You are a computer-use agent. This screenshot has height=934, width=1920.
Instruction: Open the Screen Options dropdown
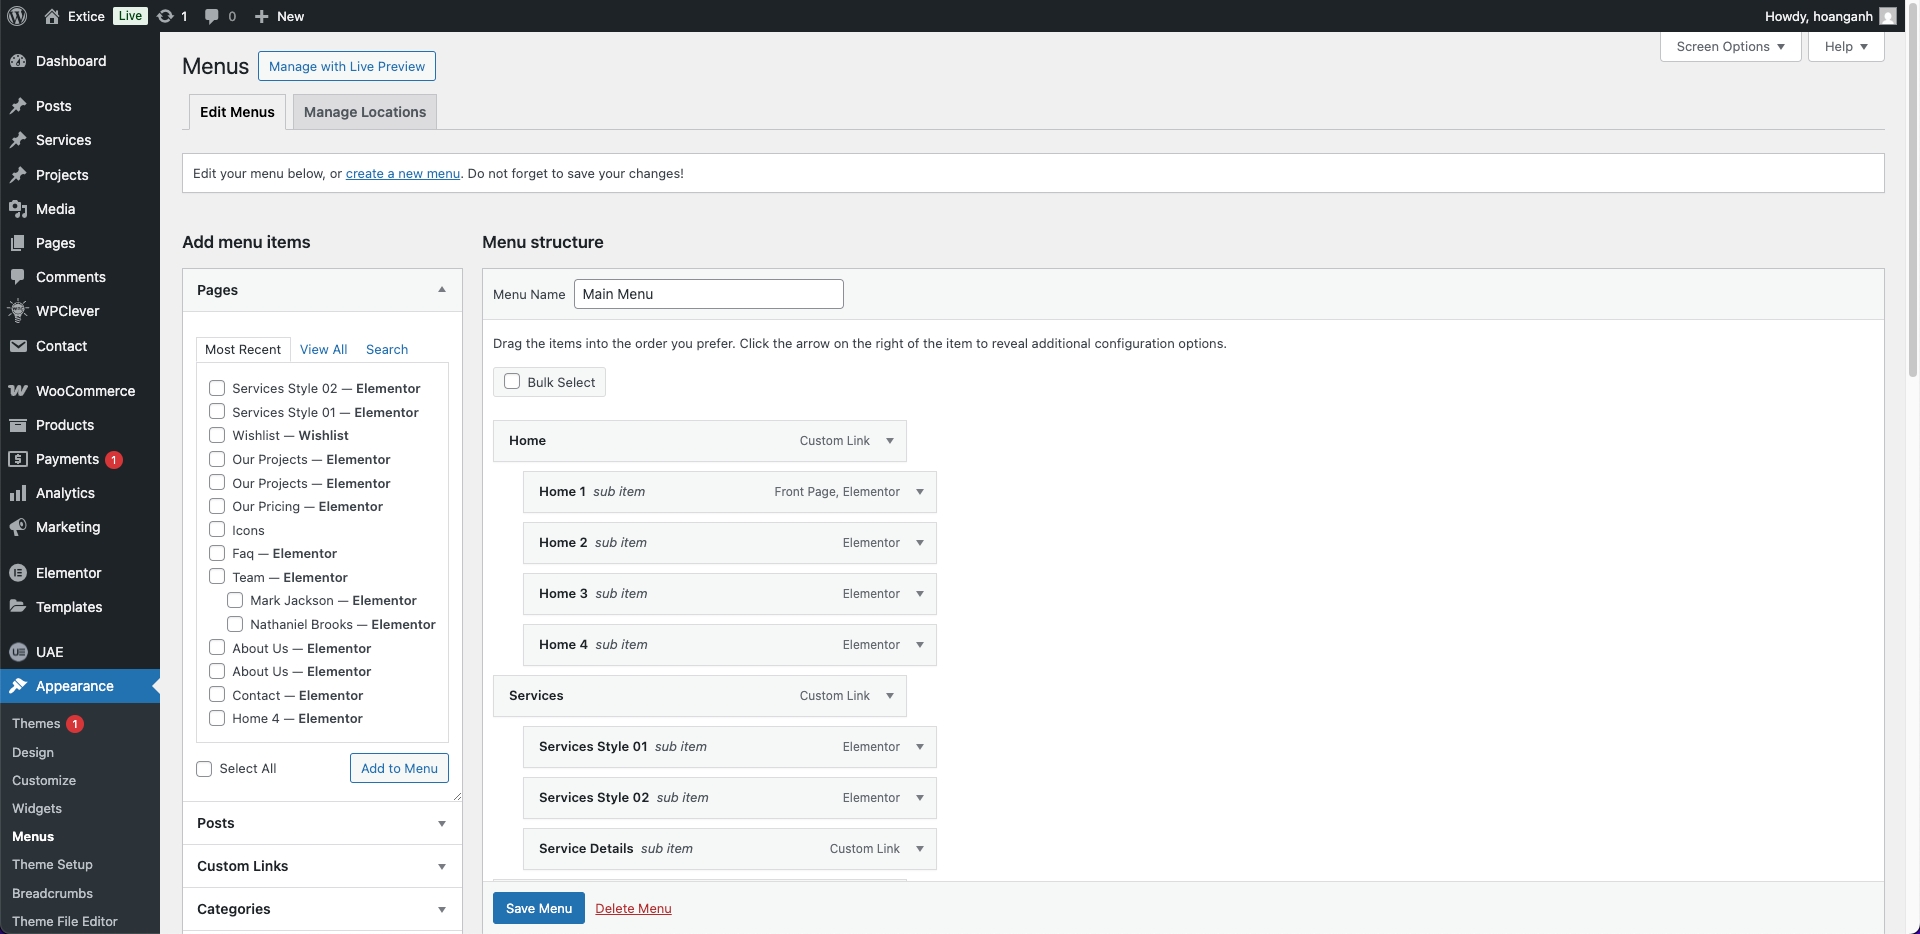tap(1730, 47)
